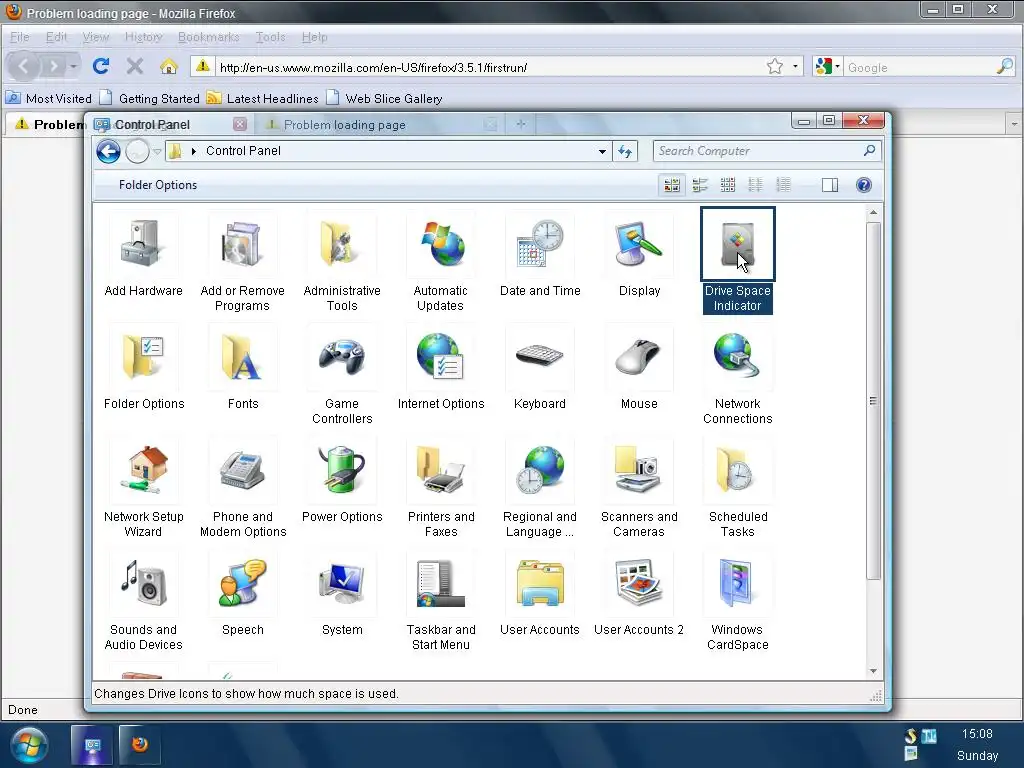Open the Firefox History menu
1024x768 pixels.
click(x=143, y=37)
